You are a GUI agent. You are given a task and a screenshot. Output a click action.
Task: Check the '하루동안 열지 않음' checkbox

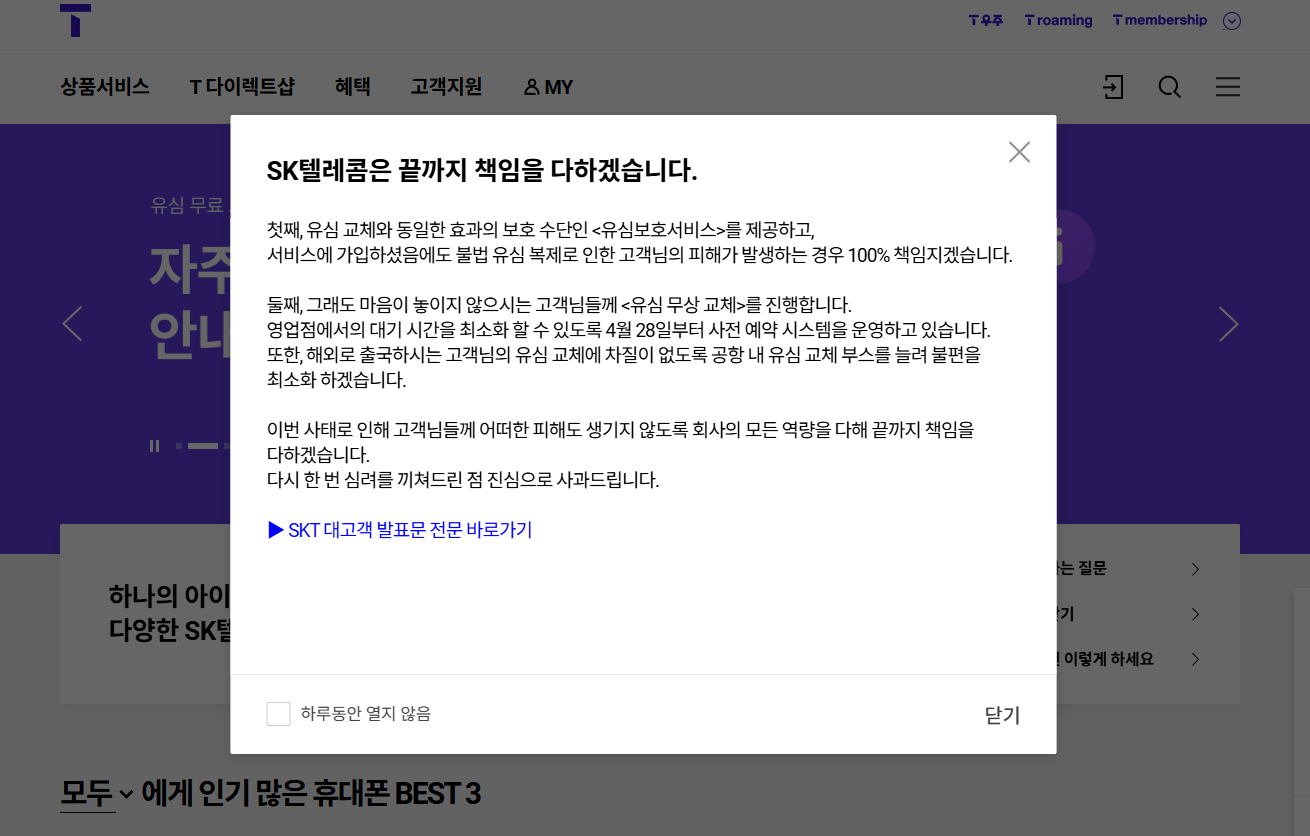pos(278,714)
